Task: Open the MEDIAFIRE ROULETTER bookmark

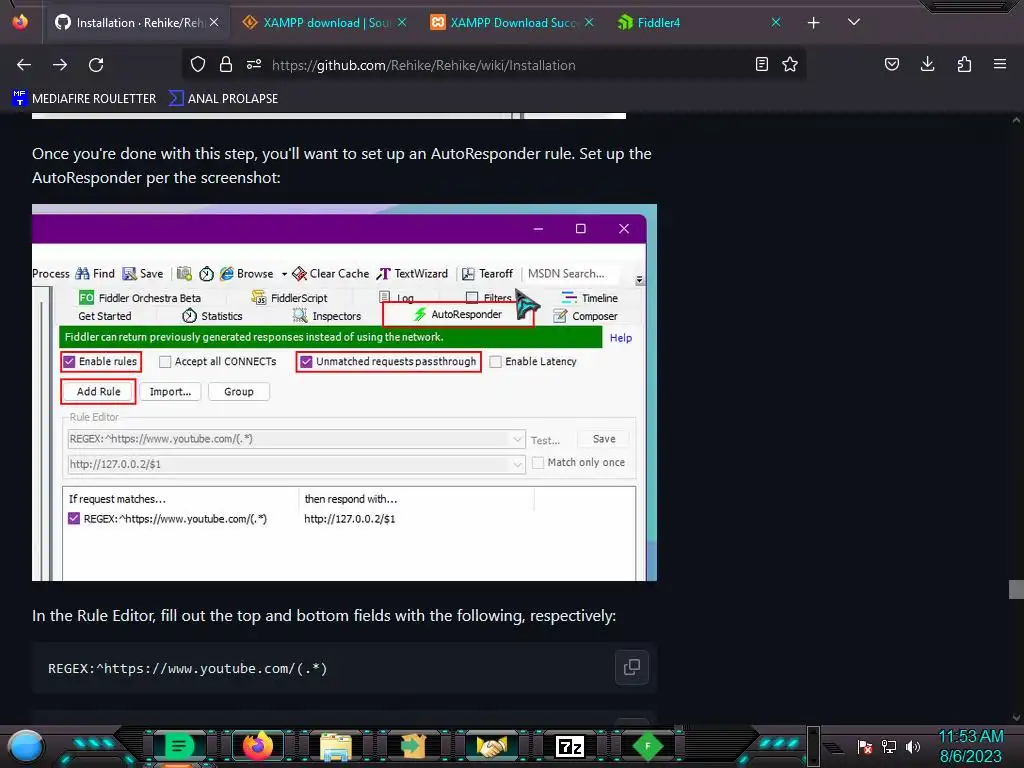Action: (x=84, y=98)
